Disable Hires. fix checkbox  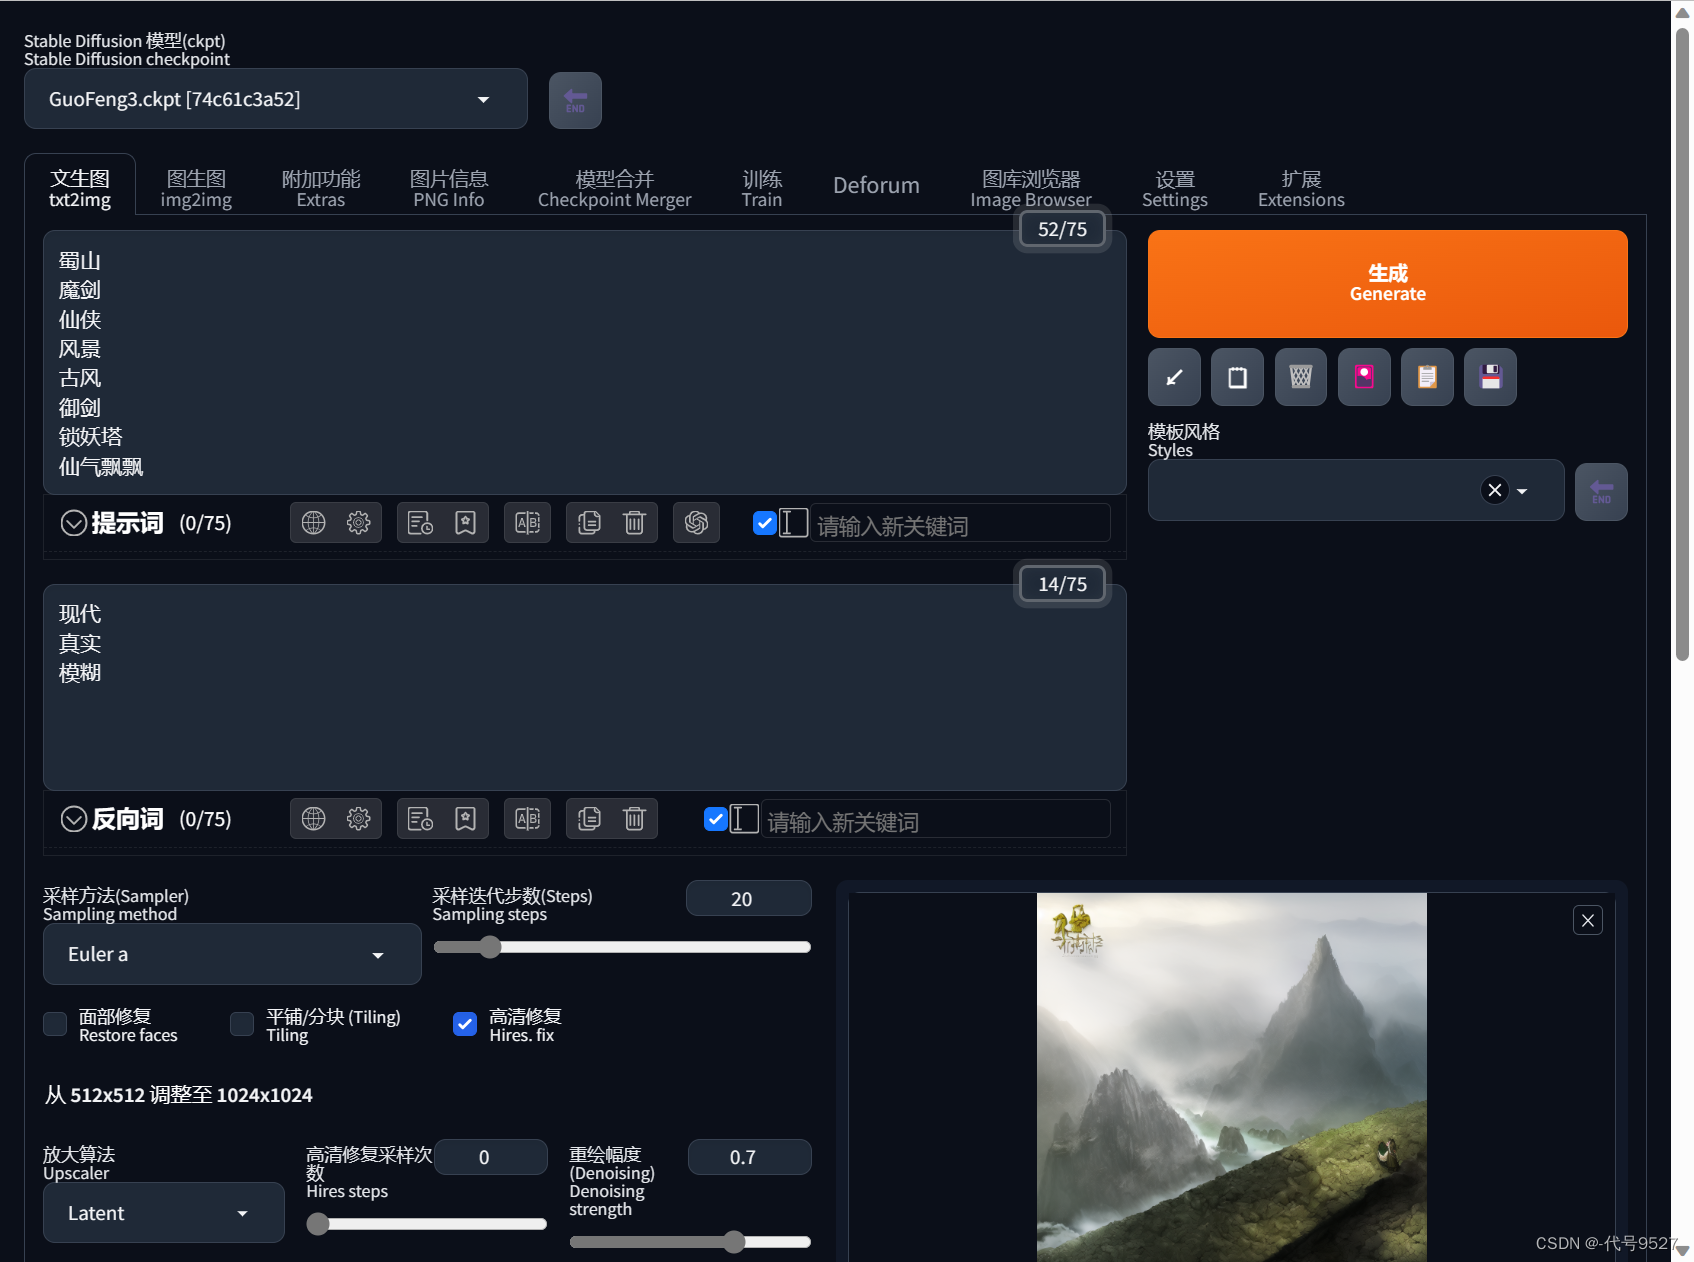pos(465,1024)
